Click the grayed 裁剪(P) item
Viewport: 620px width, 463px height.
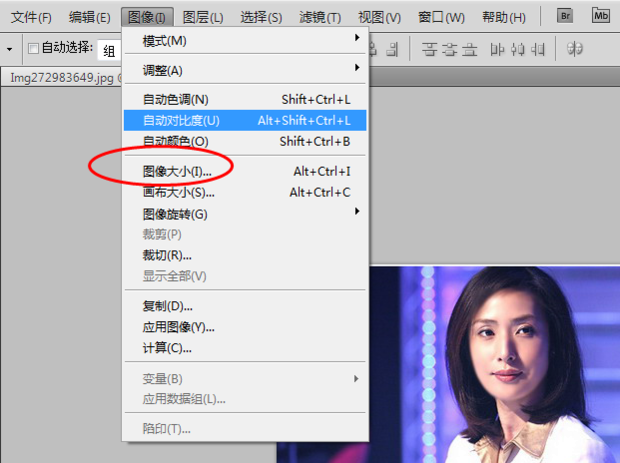pos(245,234)
